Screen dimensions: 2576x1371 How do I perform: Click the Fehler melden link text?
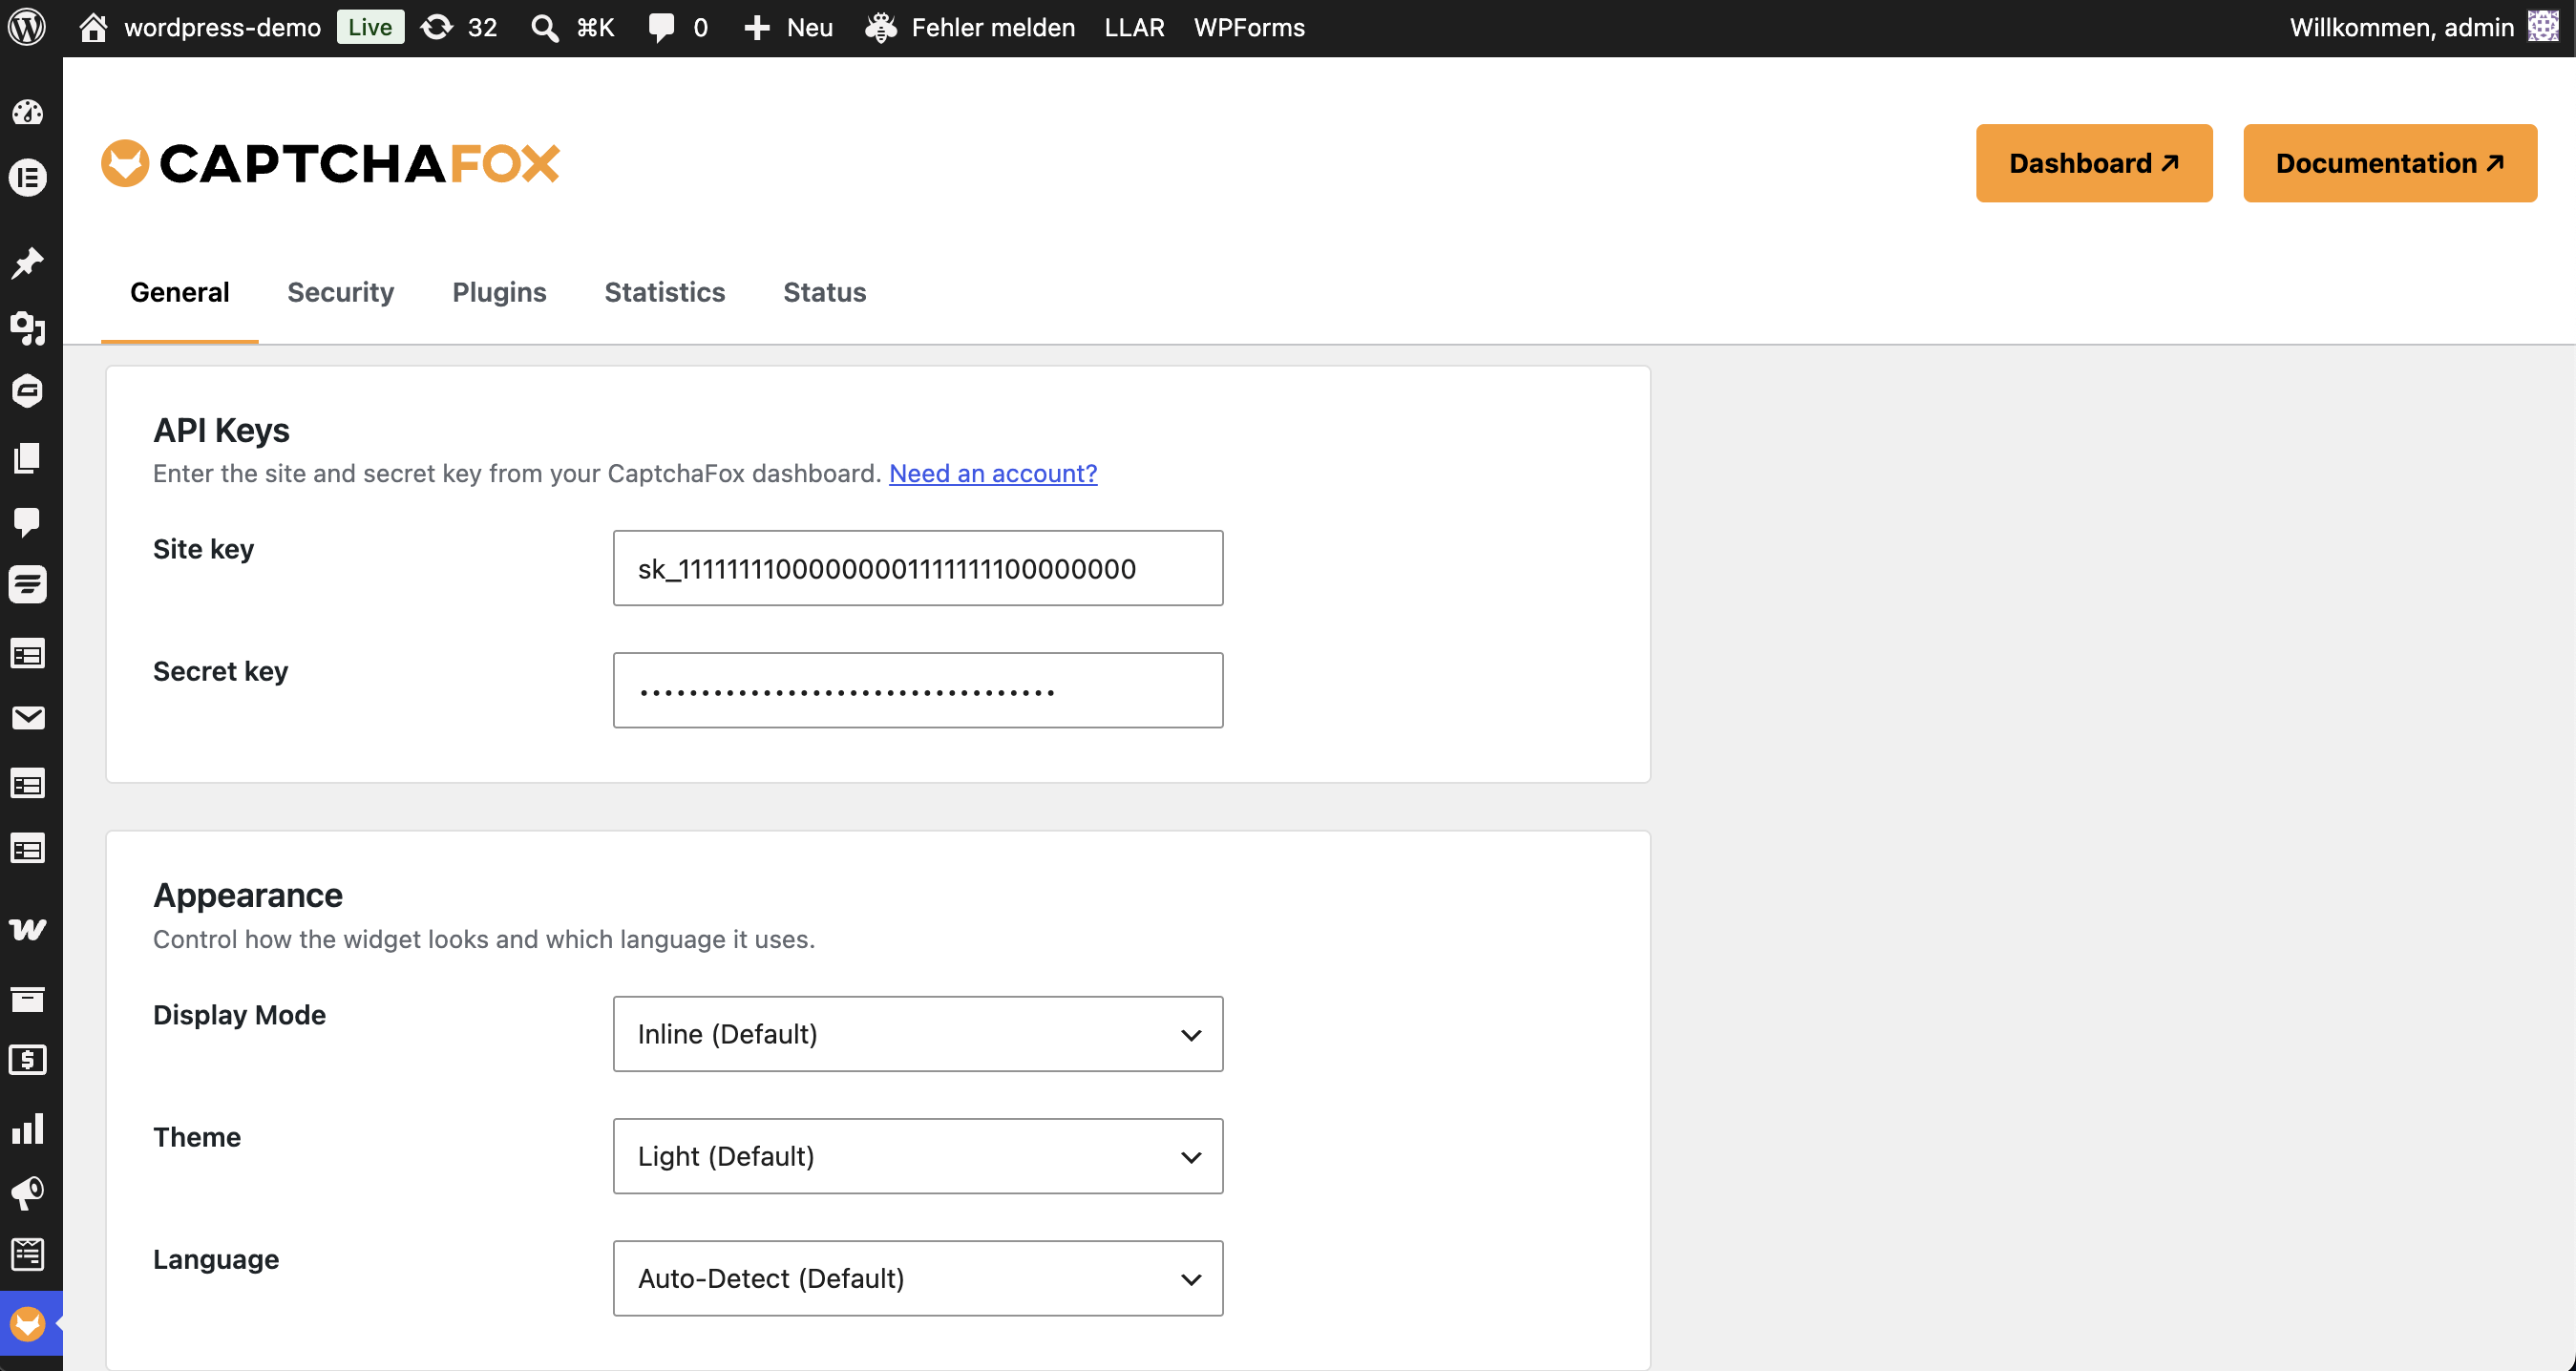click(993, 28)
